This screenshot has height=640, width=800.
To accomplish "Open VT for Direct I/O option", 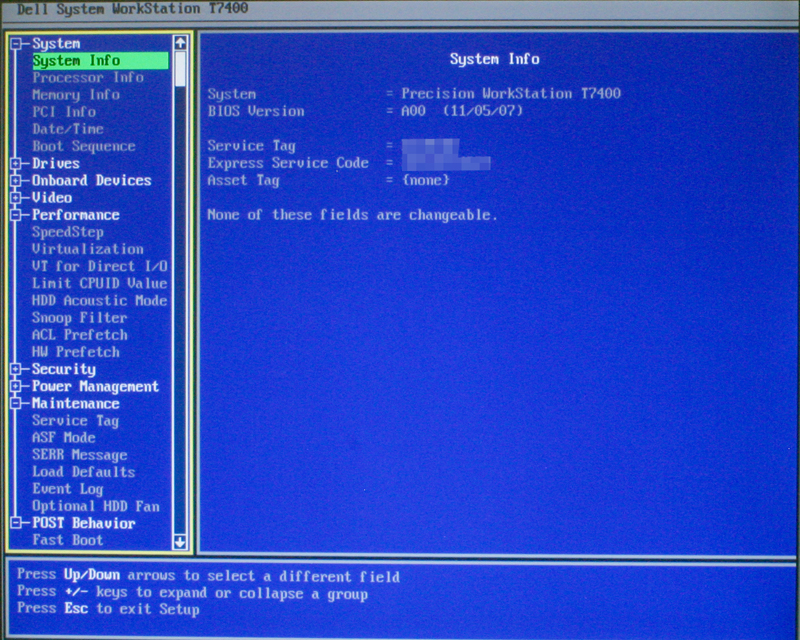I will tap(100, 266).
